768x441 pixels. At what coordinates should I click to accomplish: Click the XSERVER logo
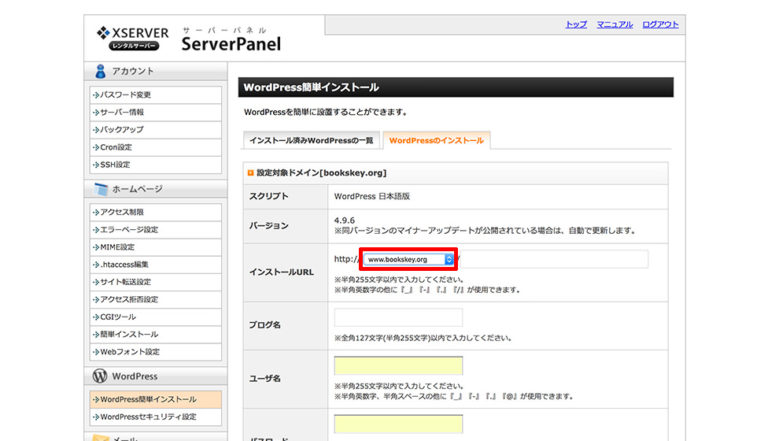133,38
